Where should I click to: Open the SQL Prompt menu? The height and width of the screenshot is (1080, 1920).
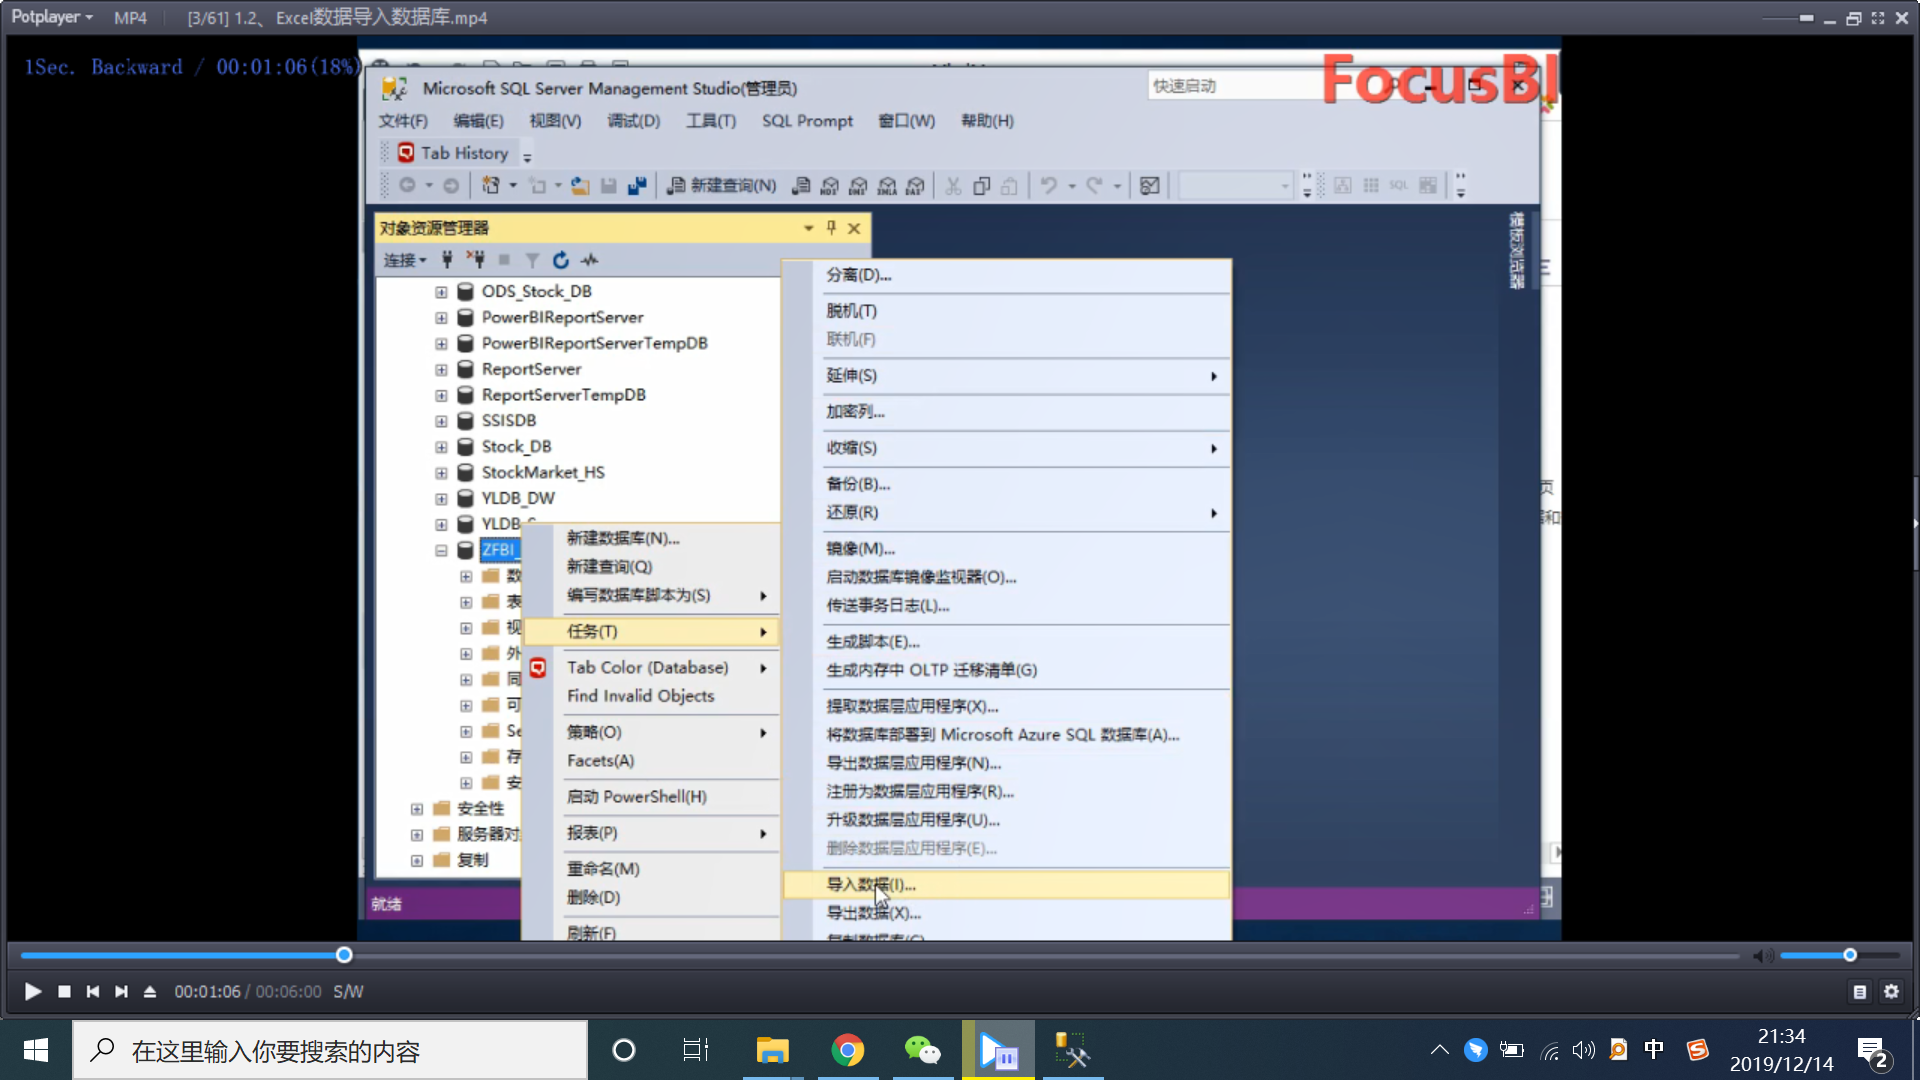(807, 120)
